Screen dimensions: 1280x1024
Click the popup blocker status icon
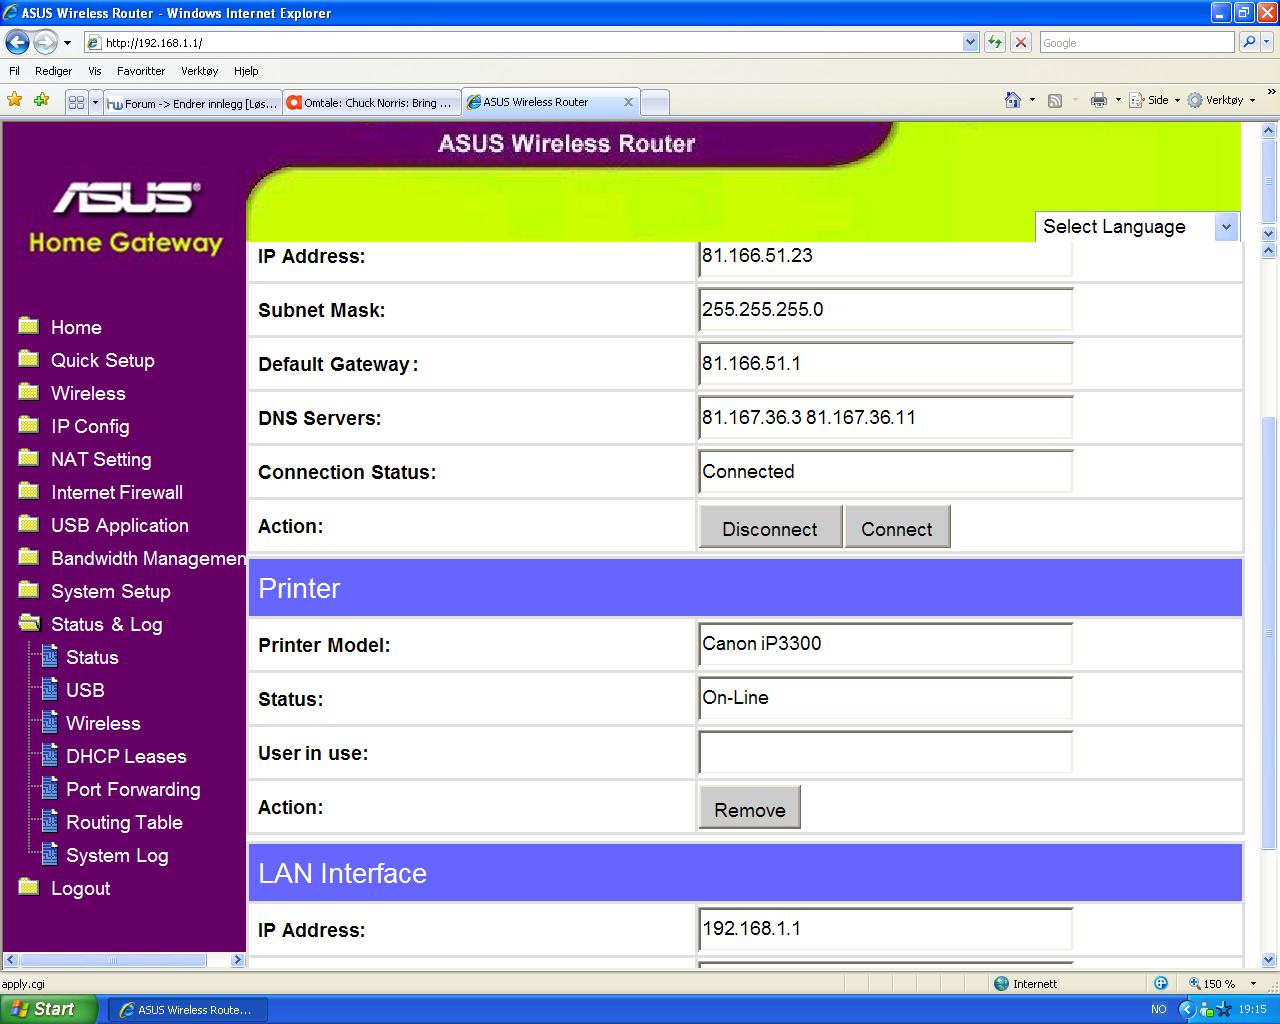1161,983
